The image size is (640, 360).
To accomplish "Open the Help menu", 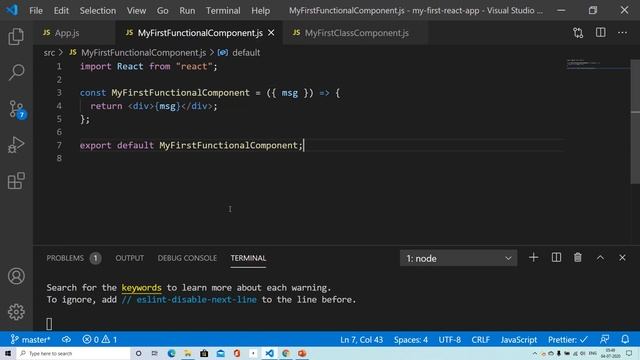I will point(260,10).
